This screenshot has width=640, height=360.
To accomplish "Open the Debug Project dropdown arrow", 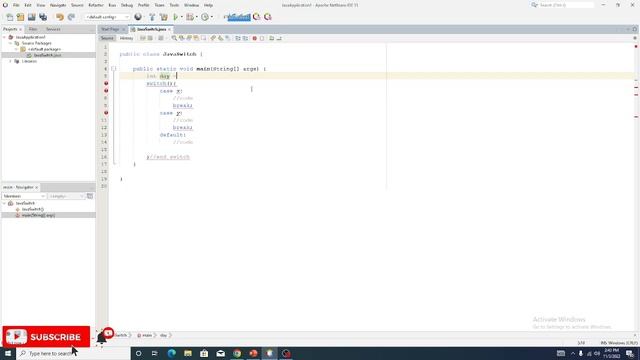I will coord(196,17).
